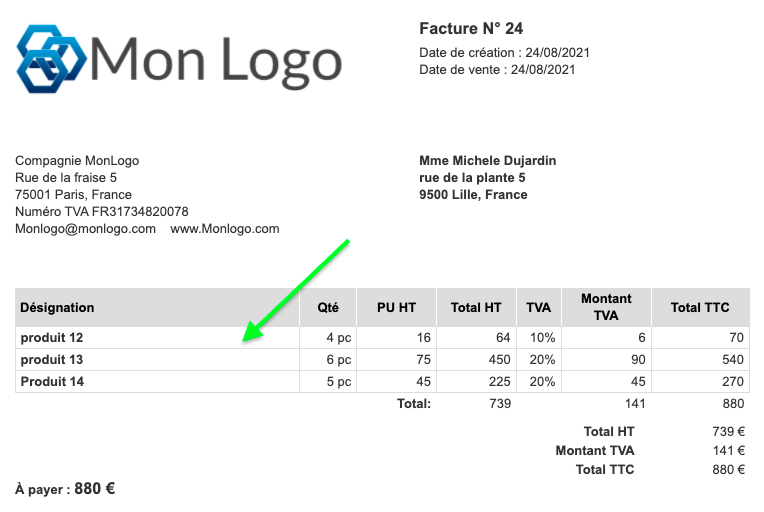Click the PU HT column header
Screen dimensions: 764x512
pyautogui.click(x=396, y=308)
